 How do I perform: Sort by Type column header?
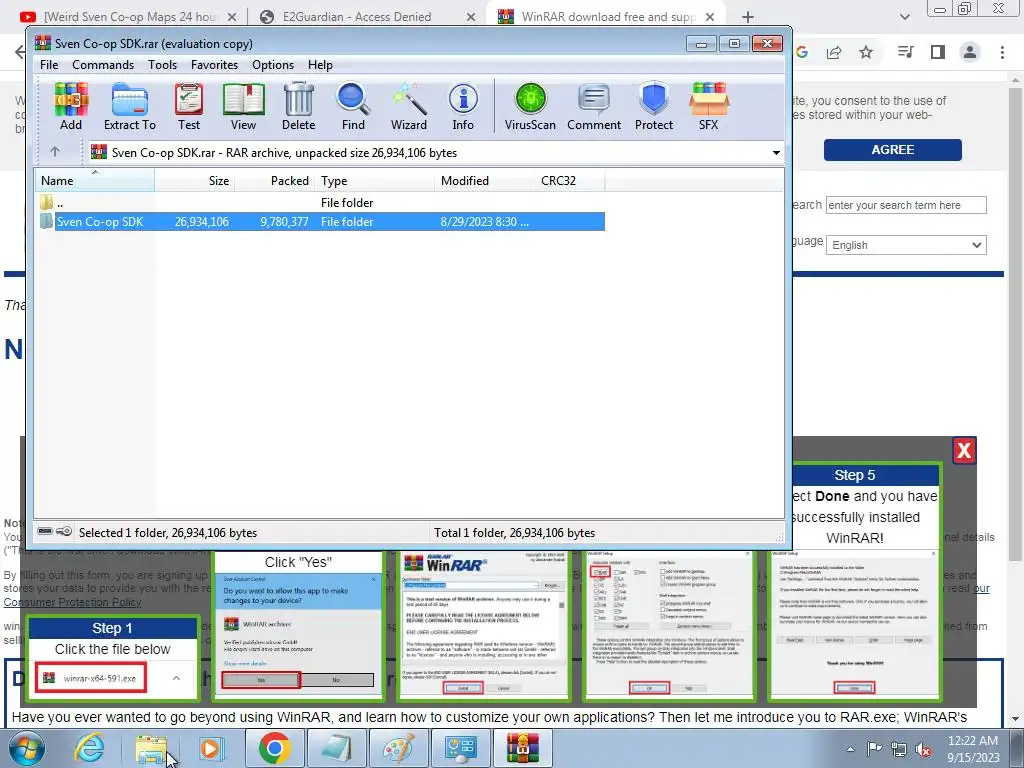374,180
